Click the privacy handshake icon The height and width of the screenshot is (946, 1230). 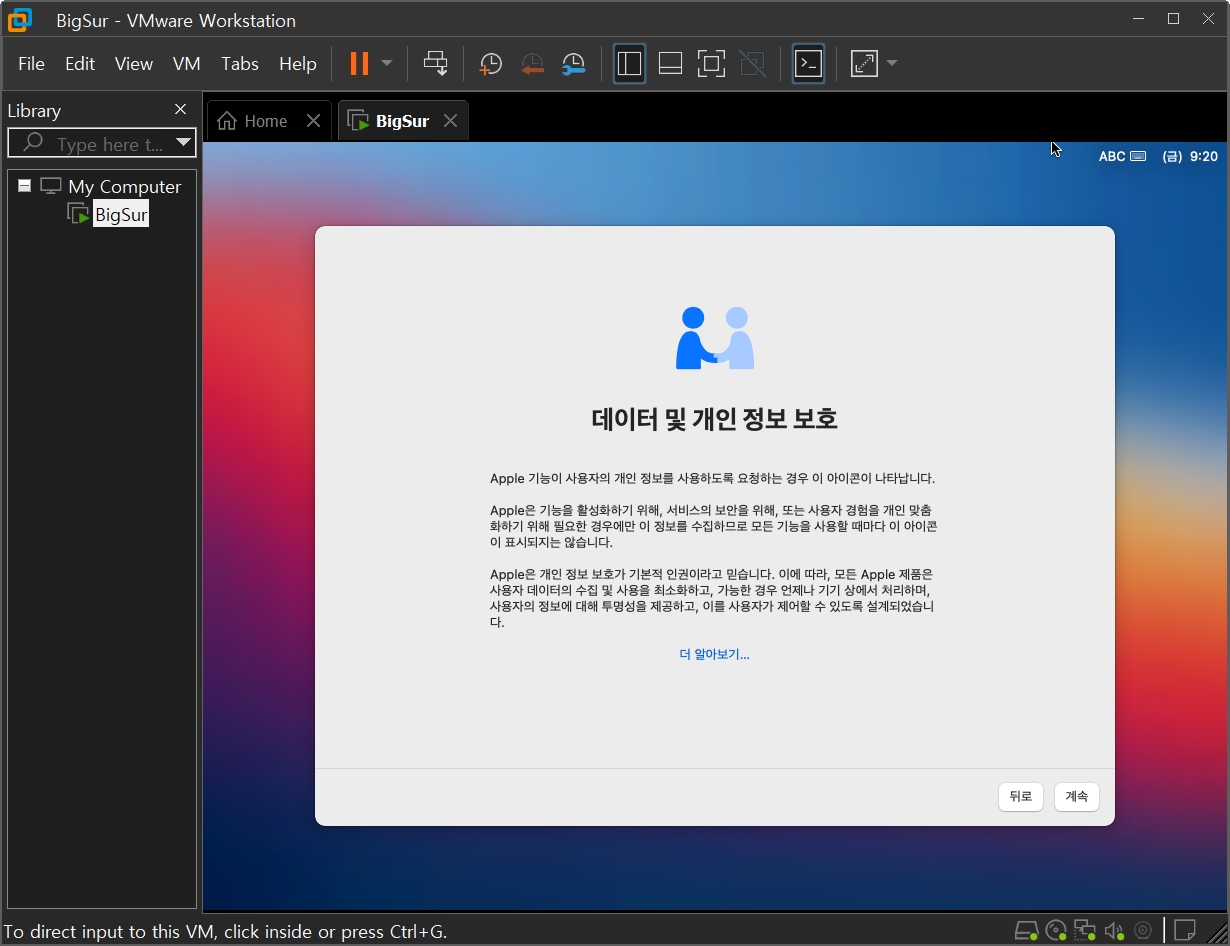(x=715, y=338)
